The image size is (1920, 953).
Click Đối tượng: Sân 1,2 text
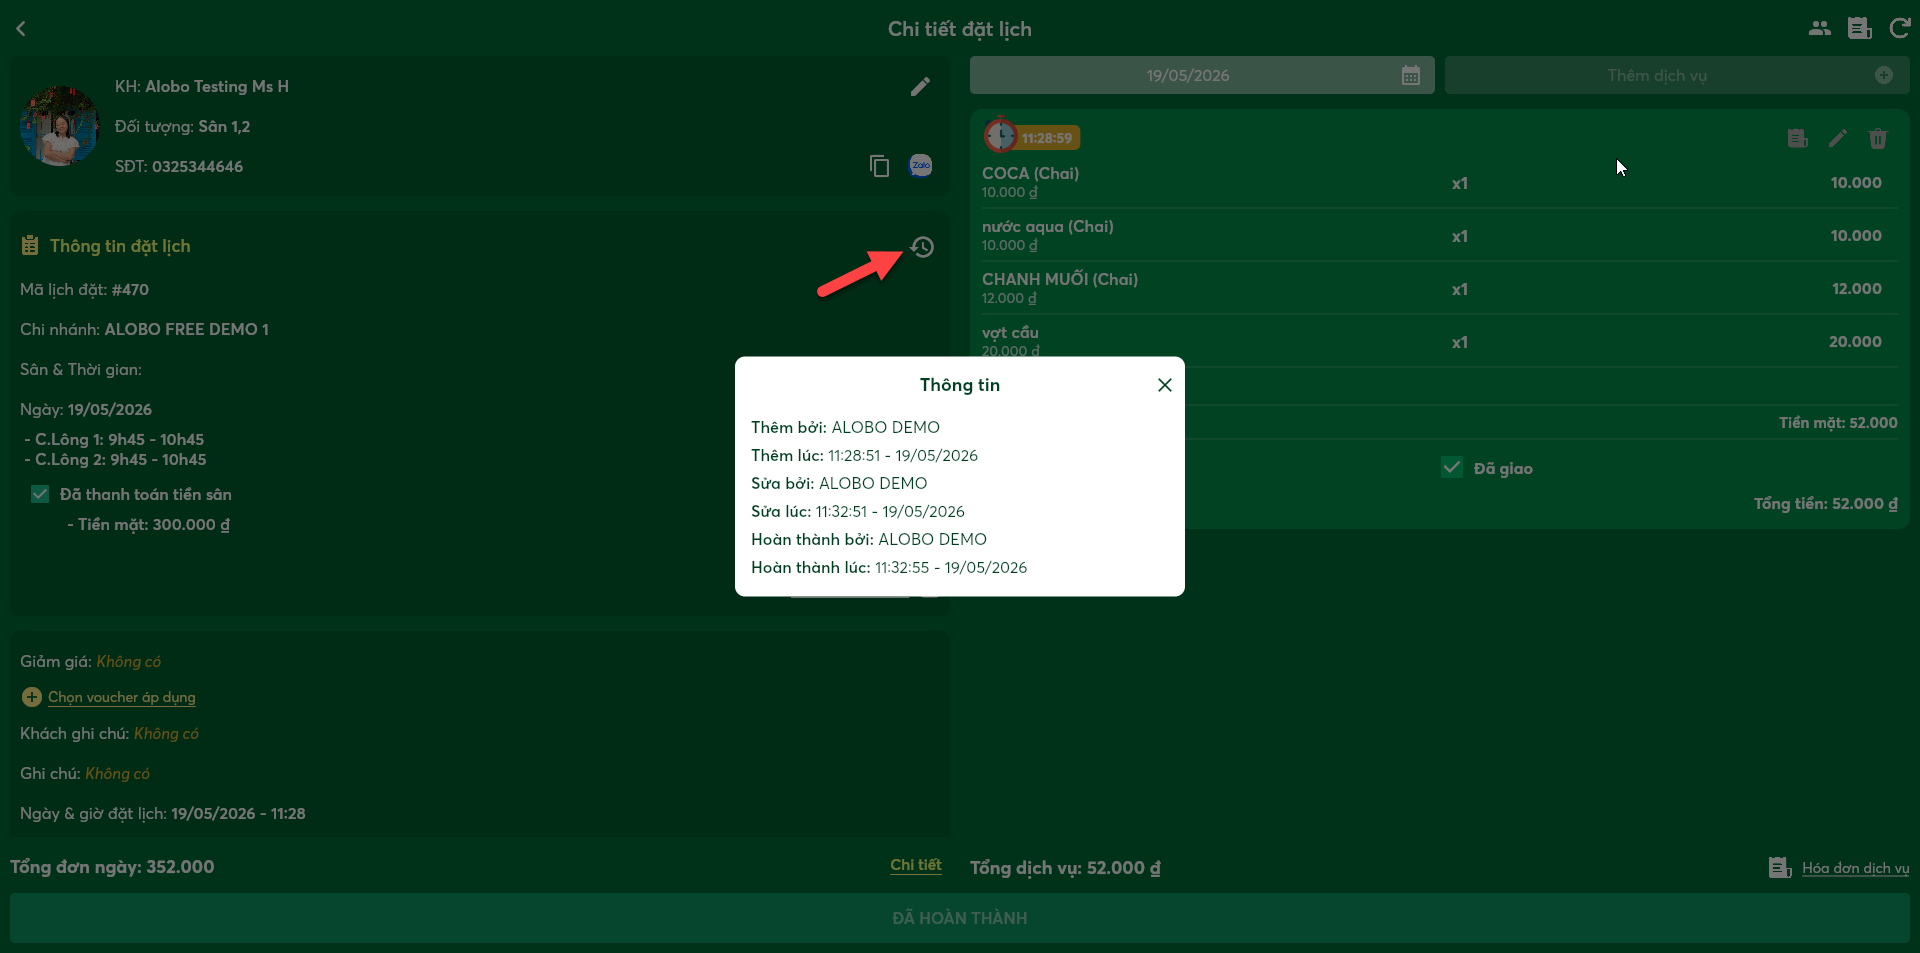click(x=182, y=126)
